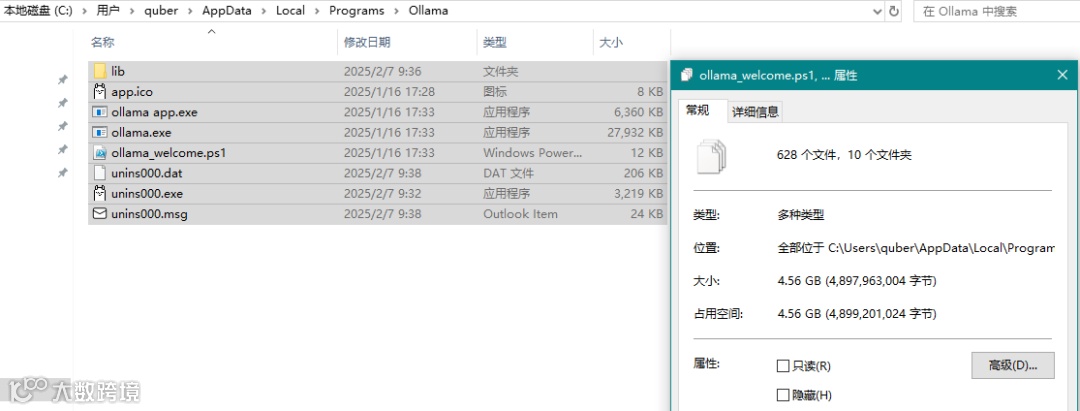This screenshot has width=1080, height=411.
Task: Click the 4.56 GB (4,899,201,024 字节) disk usage value
Action: [x=857, y=314]
